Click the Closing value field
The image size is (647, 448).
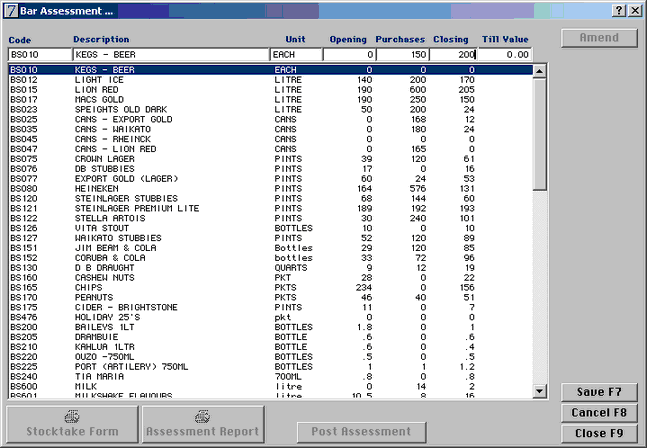[453, 54]
